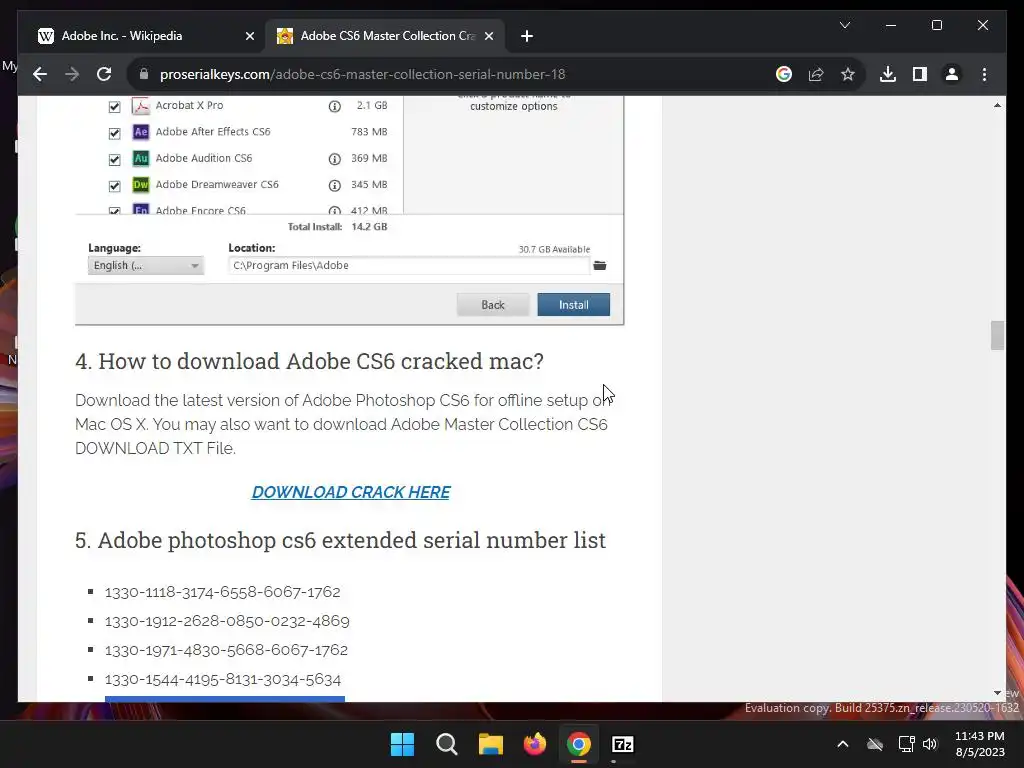Go back with the browser back arrow
The image size is (1024, 768).
click(40, 74)
